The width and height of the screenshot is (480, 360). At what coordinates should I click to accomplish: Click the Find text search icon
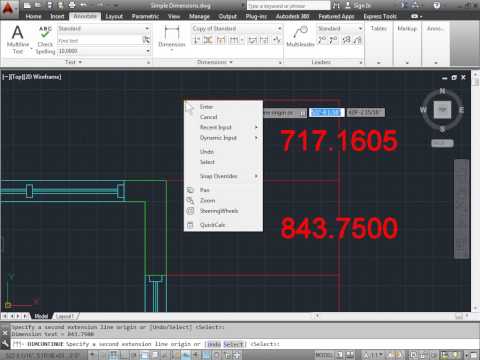(146, 40)
